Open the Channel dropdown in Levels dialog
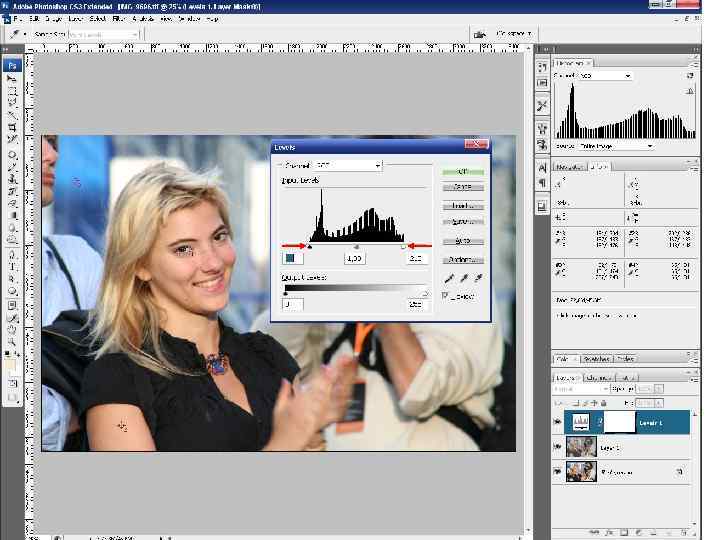 [349, 165]
